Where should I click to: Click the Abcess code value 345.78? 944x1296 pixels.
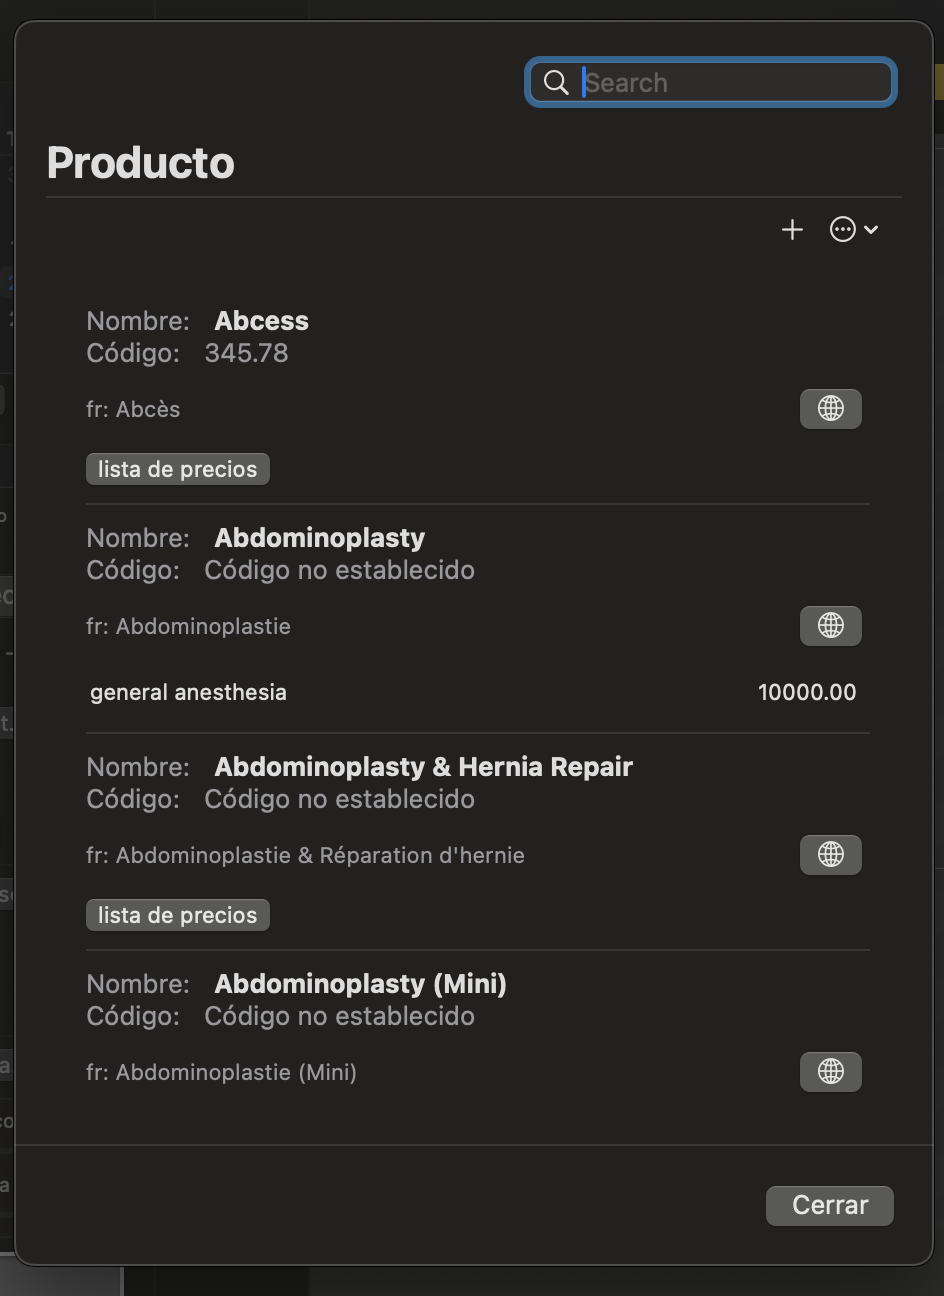point(247,353)
